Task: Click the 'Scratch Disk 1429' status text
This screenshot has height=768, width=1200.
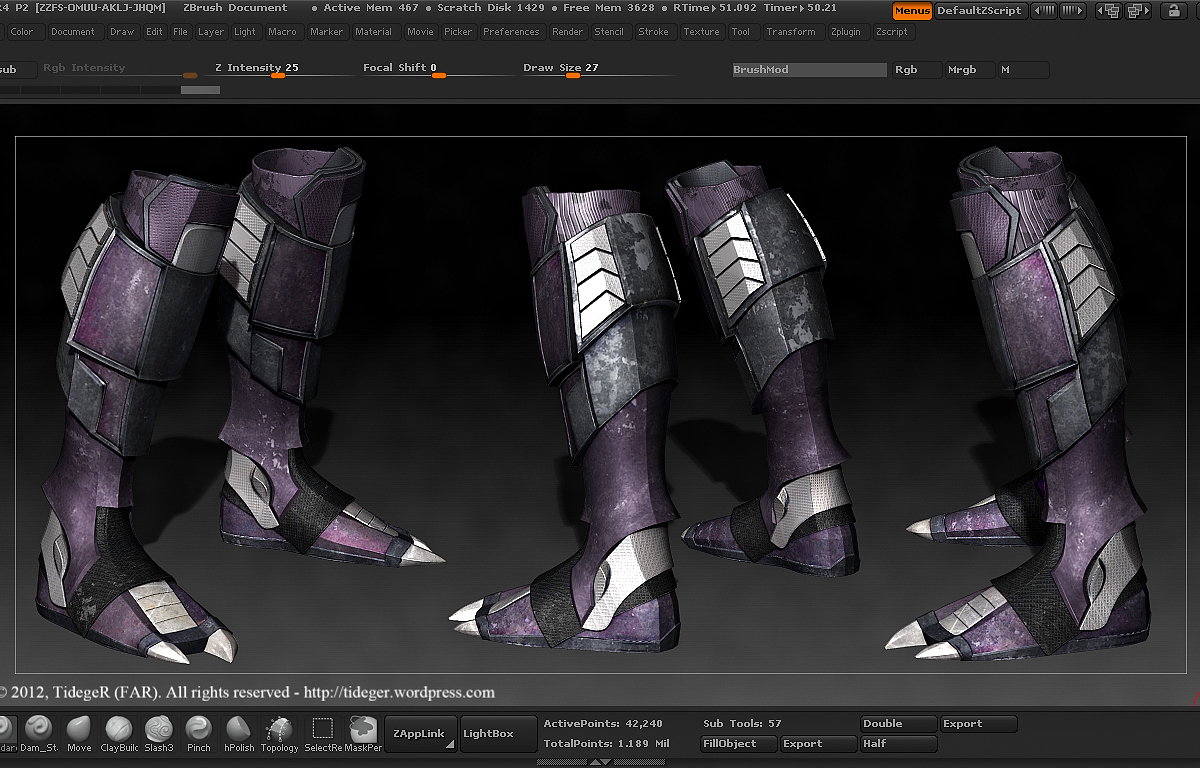Action: pos(490,8)
